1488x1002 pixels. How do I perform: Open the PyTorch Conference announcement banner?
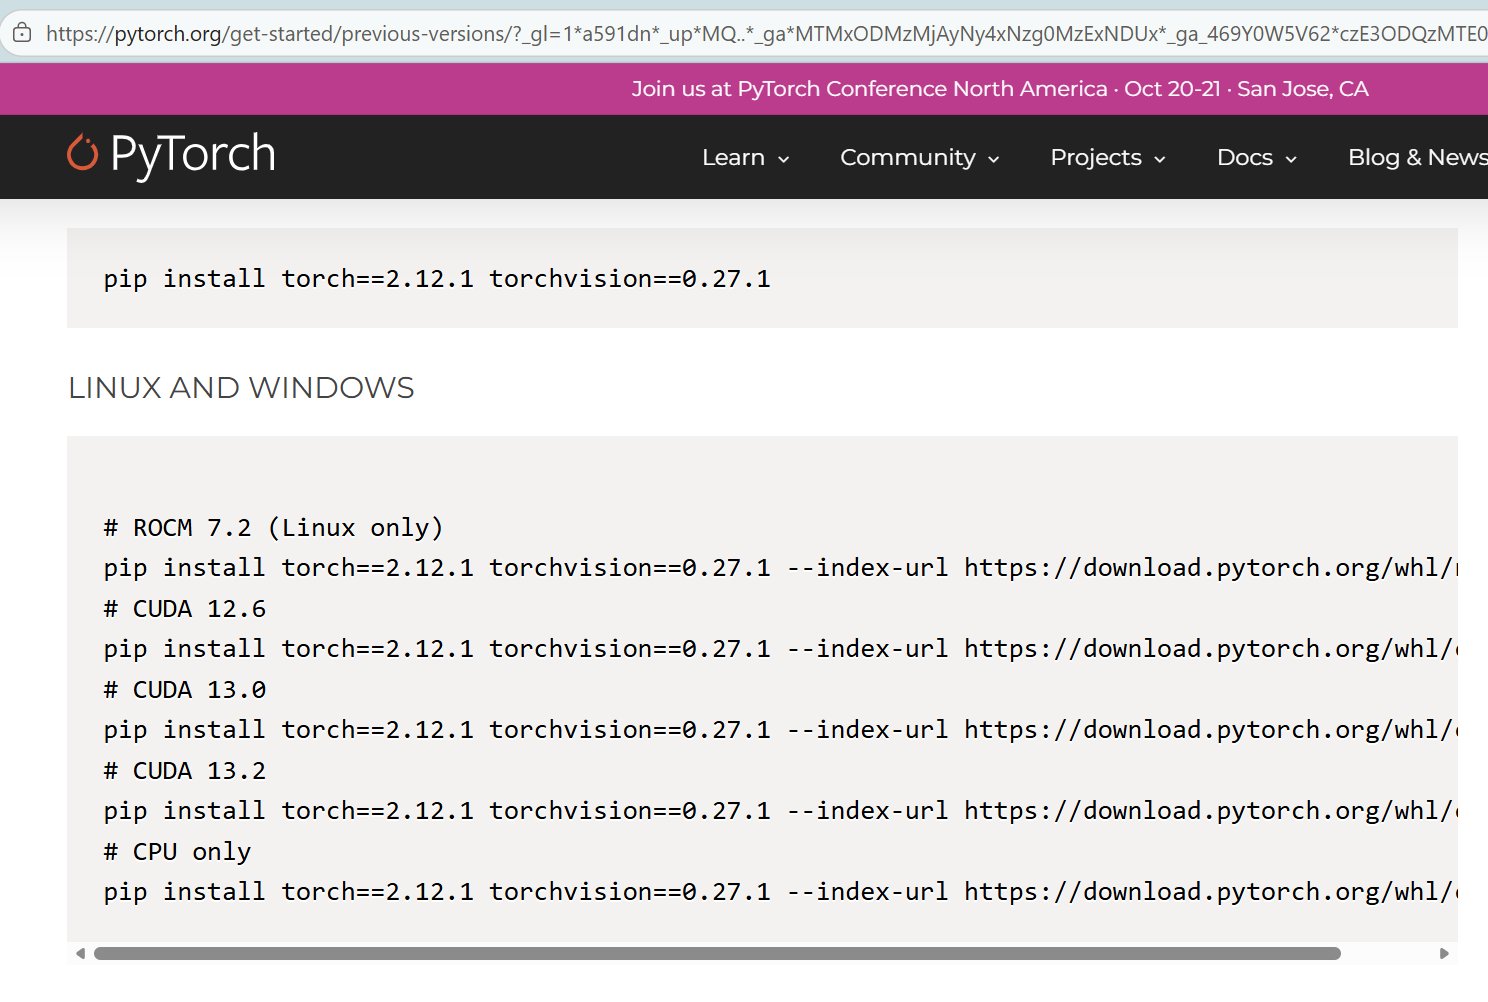[x=1000, y=89]
